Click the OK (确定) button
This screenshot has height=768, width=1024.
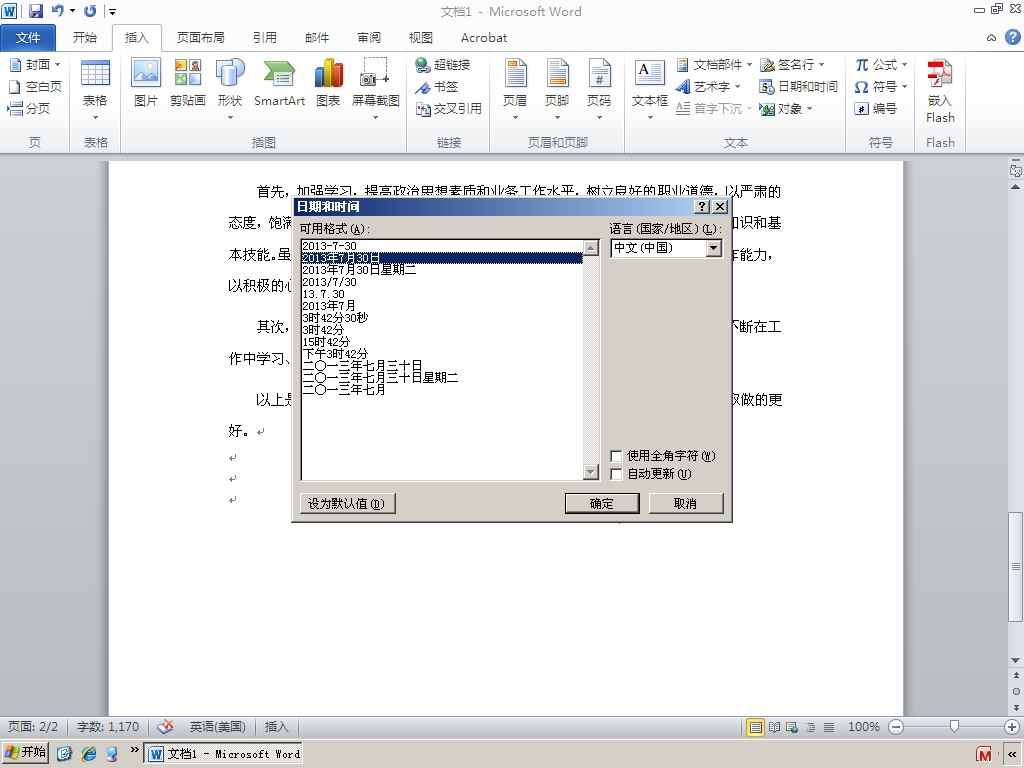pos(601,504)
